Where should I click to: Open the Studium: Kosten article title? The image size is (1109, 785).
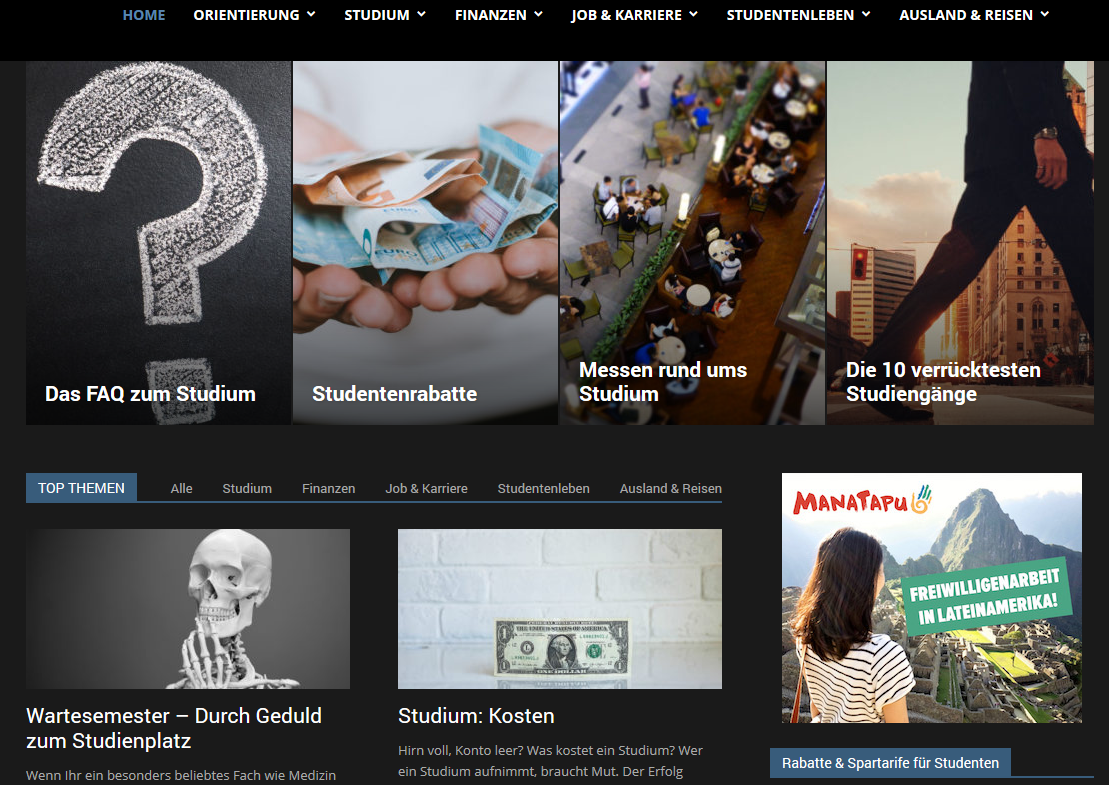pyautogui.click(x=476, y=716)
